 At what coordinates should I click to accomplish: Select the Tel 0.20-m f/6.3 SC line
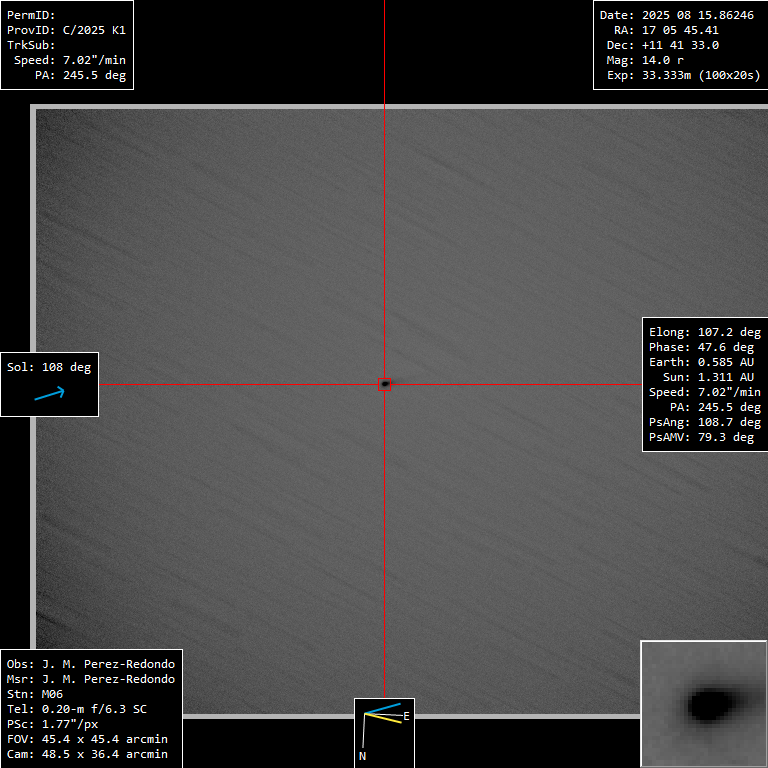click(77, 709)
